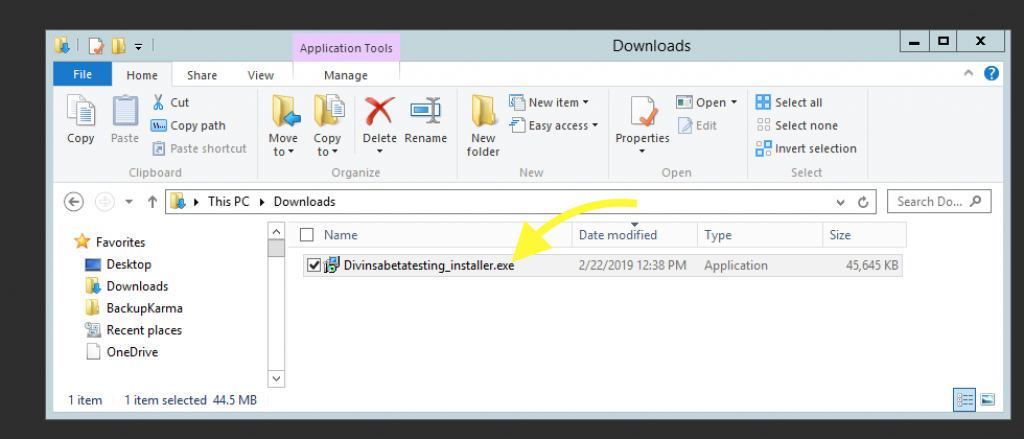
Task: Click Select none
Action: pyautogui.click(x=797, y=125)
